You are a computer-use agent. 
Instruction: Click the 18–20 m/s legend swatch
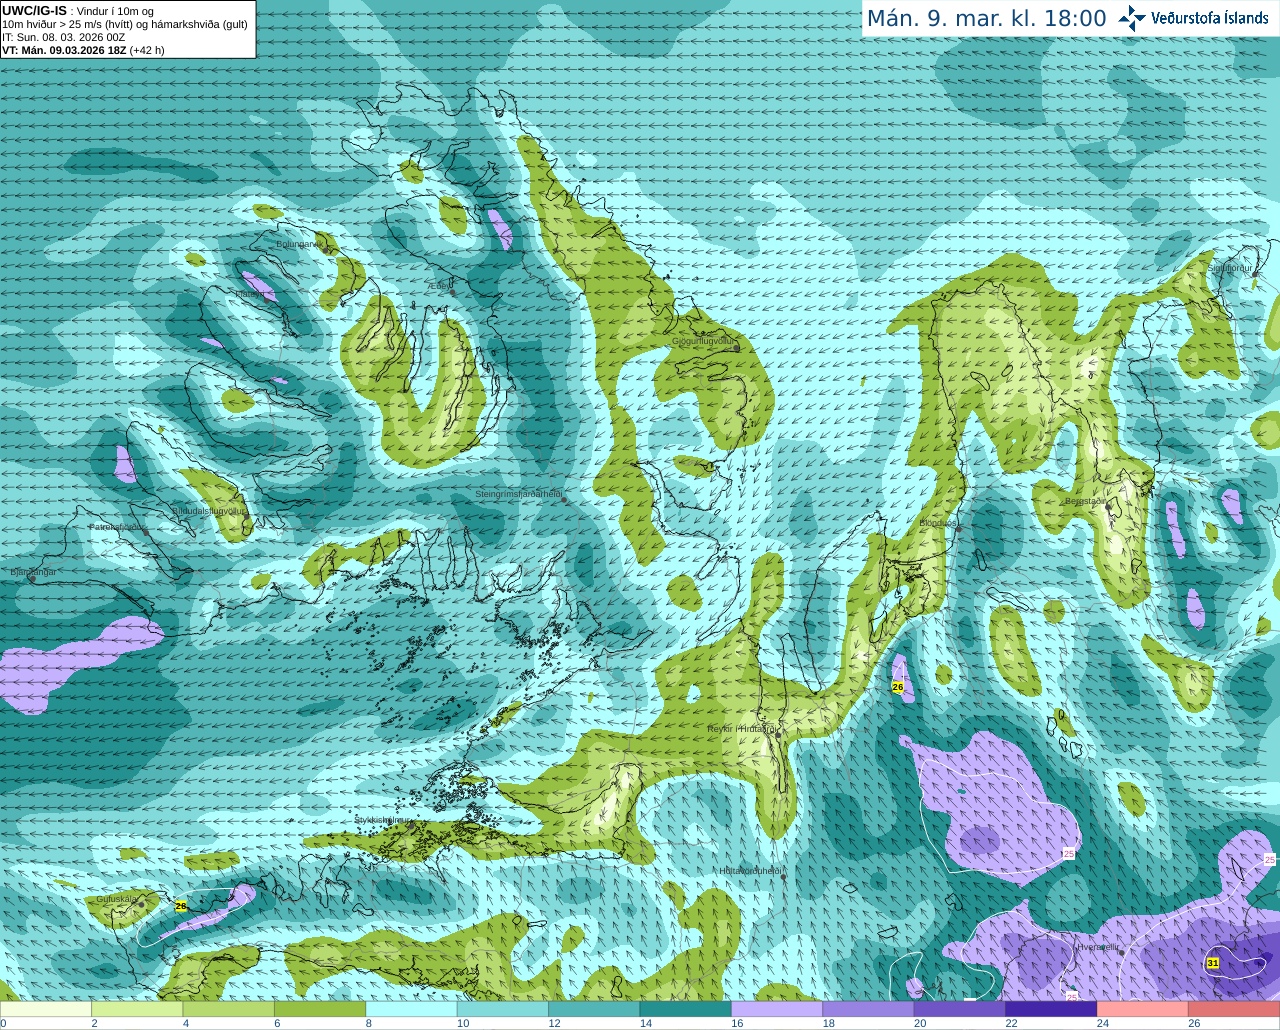click(x=869, y=1009)
